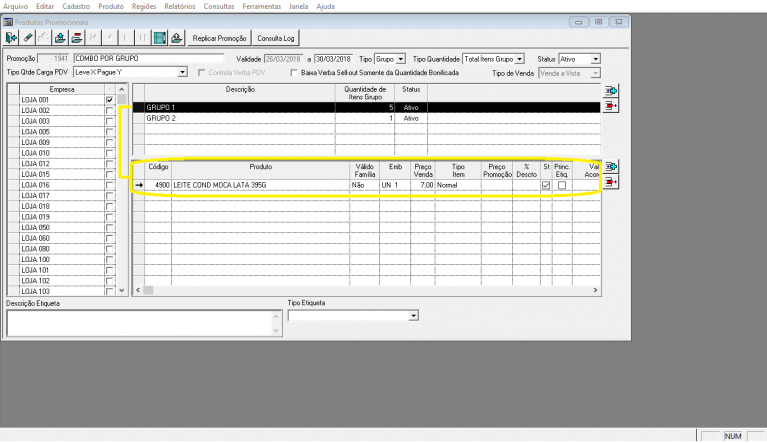This screenshot has width=767, height=443.
Task: Click the folder with red bar delete icon
Action: coord(77,38)
